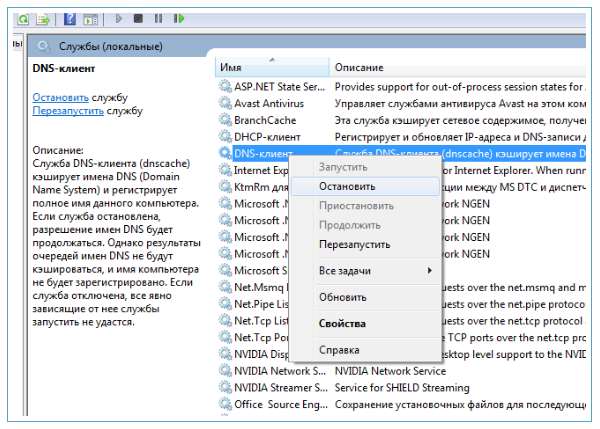Choose Приостановить in the context menu
Viewport: 600px width, 429px height.
pos(365,206)
